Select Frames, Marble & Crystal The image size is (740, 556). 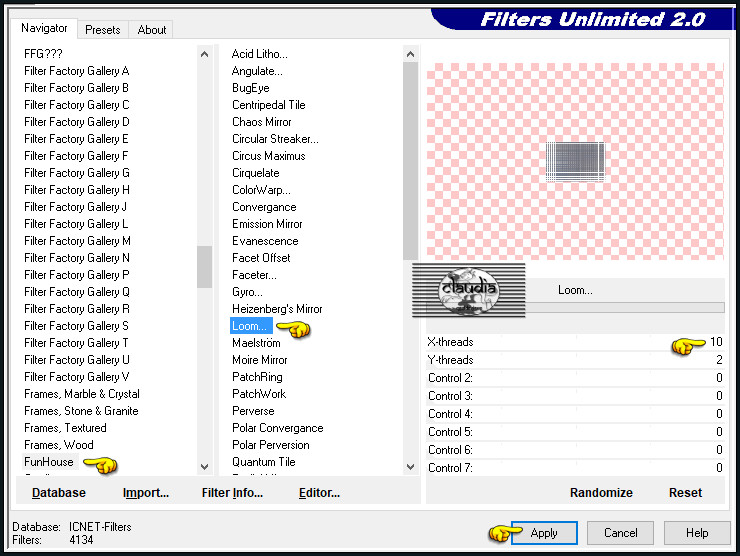82,394
